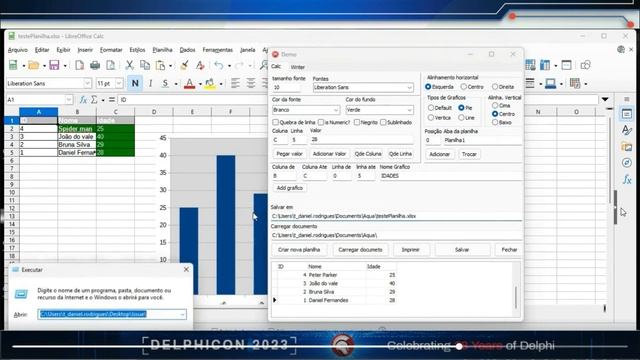This screenshot has height=360, width=640.
Task: Check the Sublinhado checkbox
Action: pyautogui.click(x=383, y=122)
